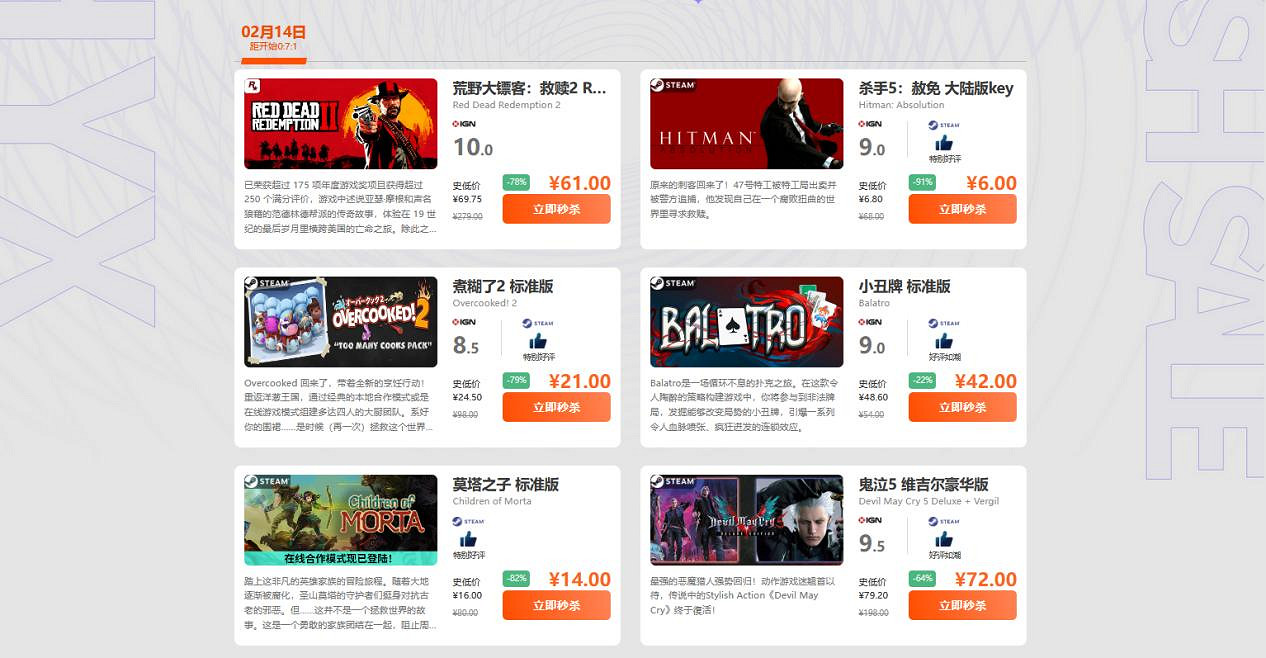Viewport: 1266px width, 658px height.
Task: Click 立即秒杀 button for Devil May Cry 5
Action: [962, 605]
